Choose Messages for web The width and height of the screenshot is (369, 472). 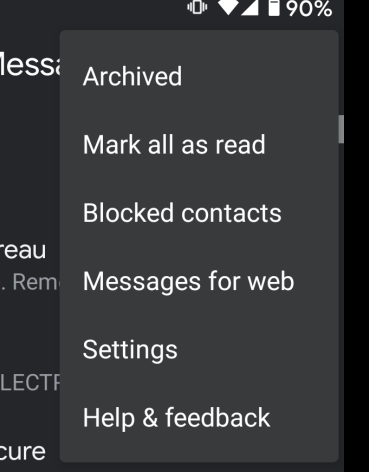point(199,281)
